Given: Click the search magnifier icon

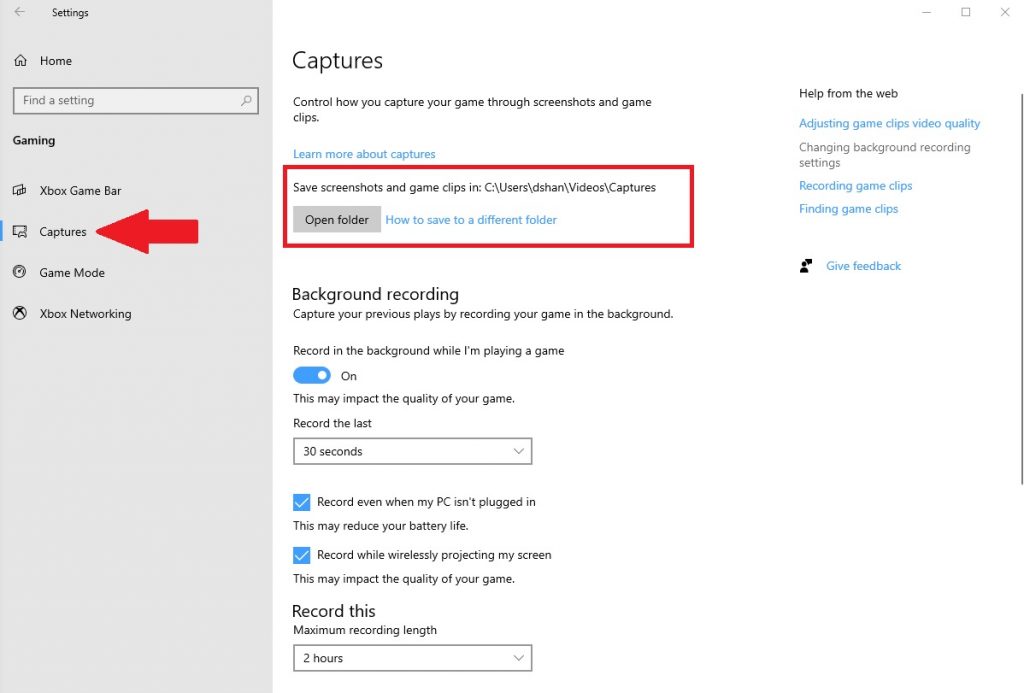Looking at the screenshot, I should (x=246, y=101).
